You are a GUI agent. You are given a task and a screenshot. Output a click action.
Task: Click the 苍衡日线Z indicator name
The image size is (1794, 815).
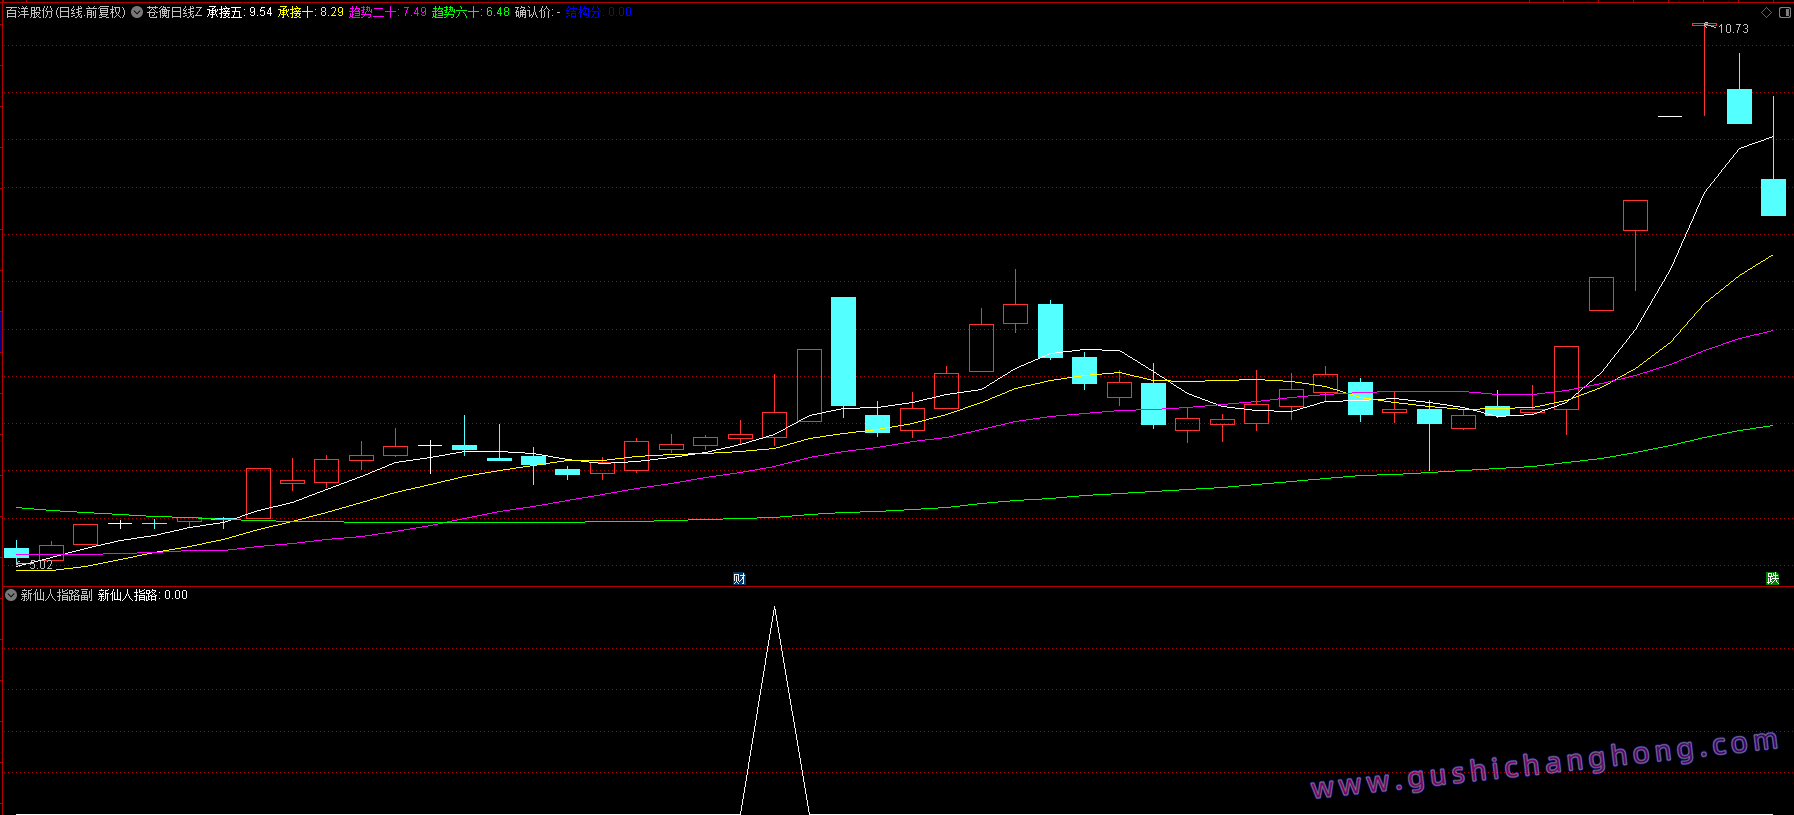tap(174, 12)
